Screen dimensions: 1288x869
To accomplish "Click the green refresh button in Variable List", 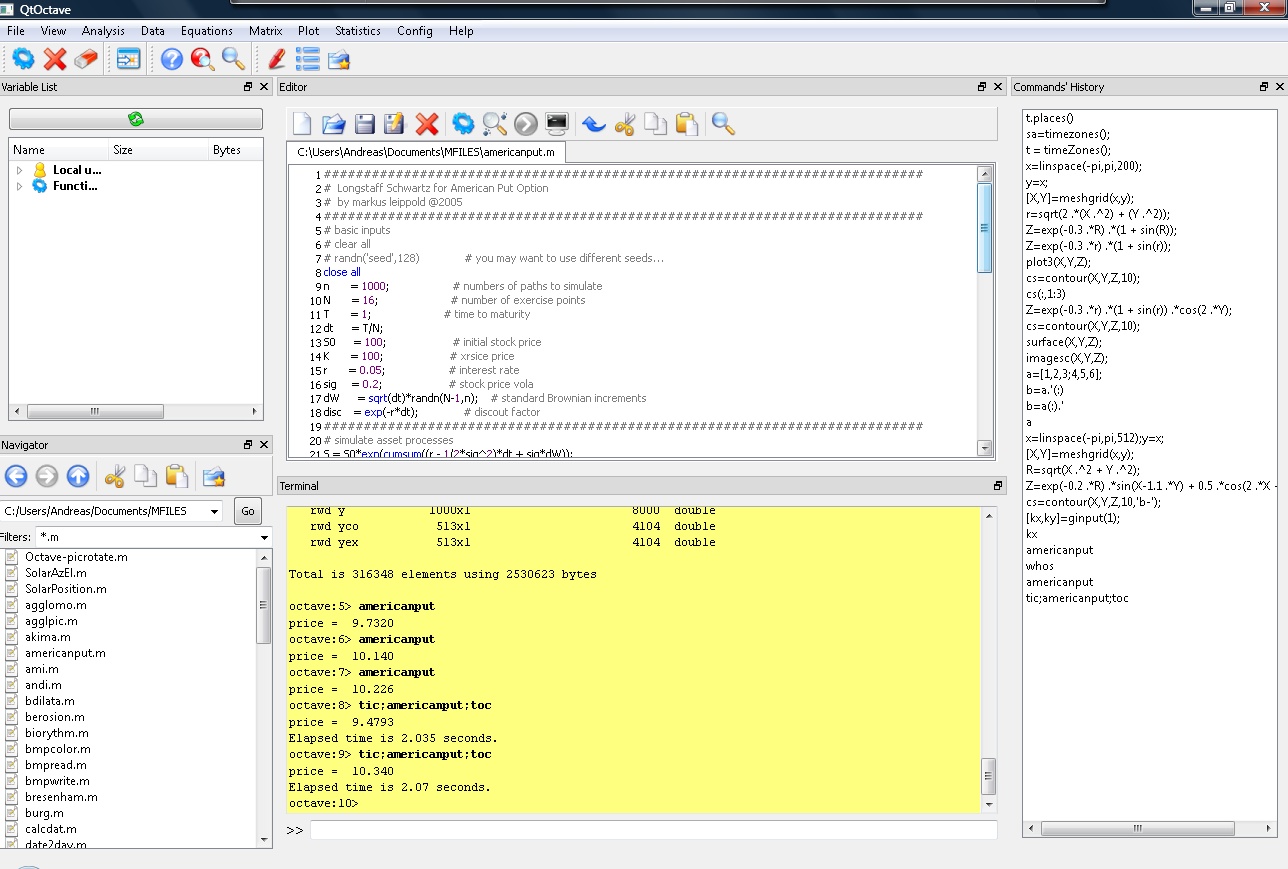I will coord(136,119).
